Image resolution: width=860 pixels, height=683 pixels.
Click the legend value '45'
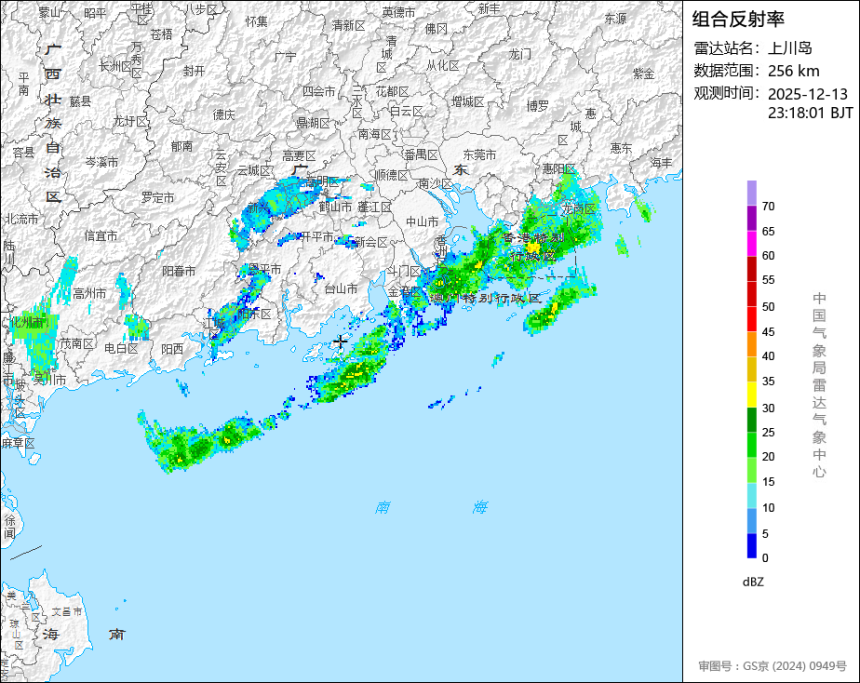pos(768,332)
